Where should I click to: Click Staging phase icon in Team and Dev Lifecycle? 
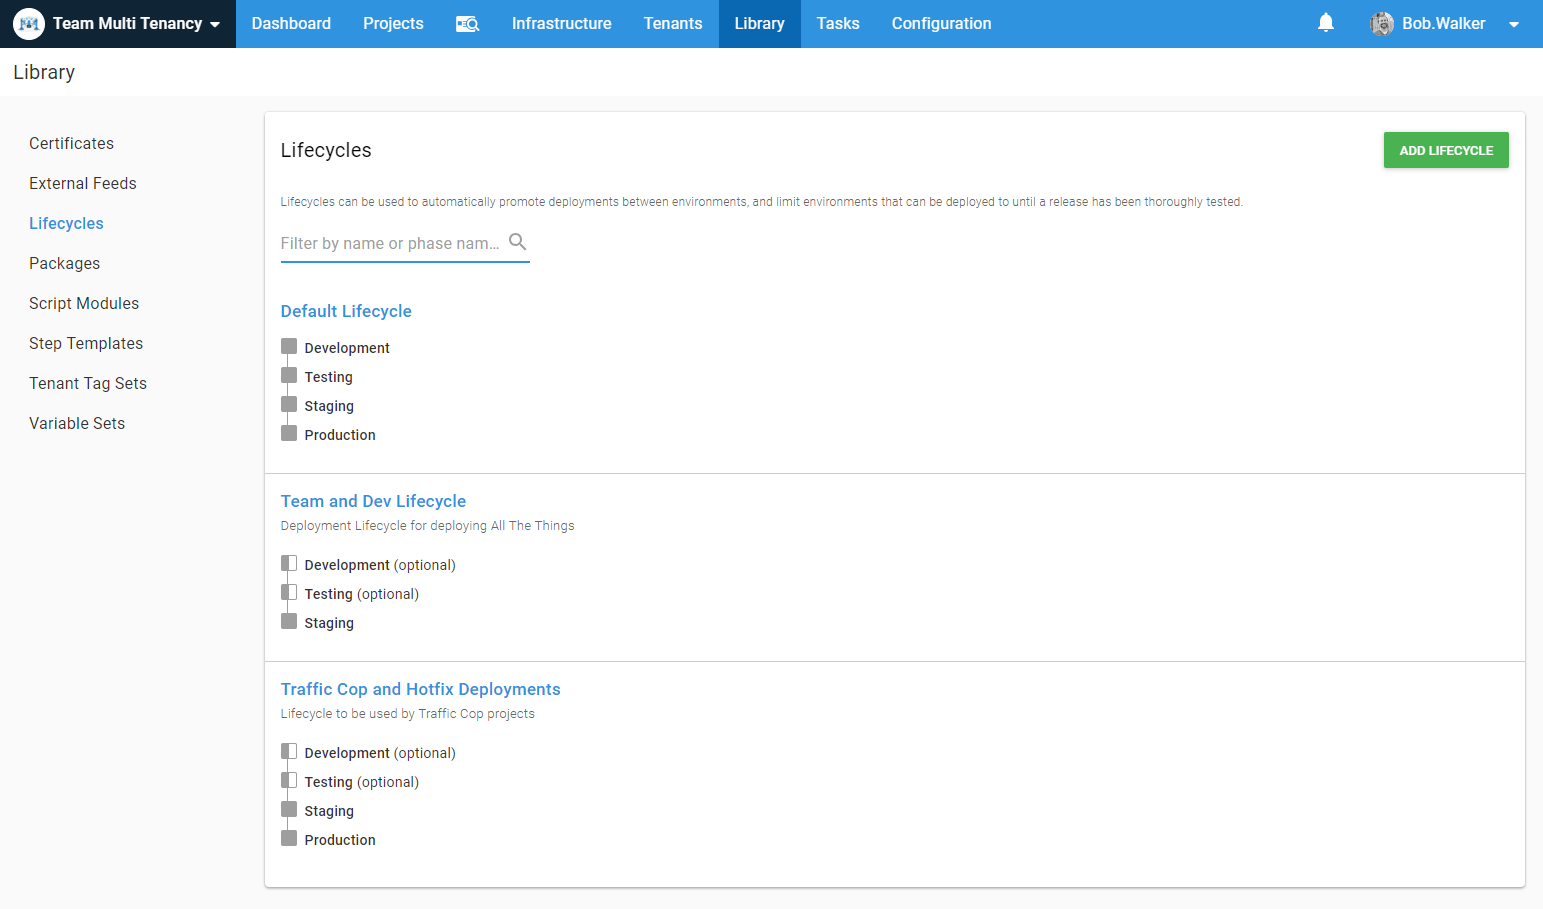click(289, 622)
